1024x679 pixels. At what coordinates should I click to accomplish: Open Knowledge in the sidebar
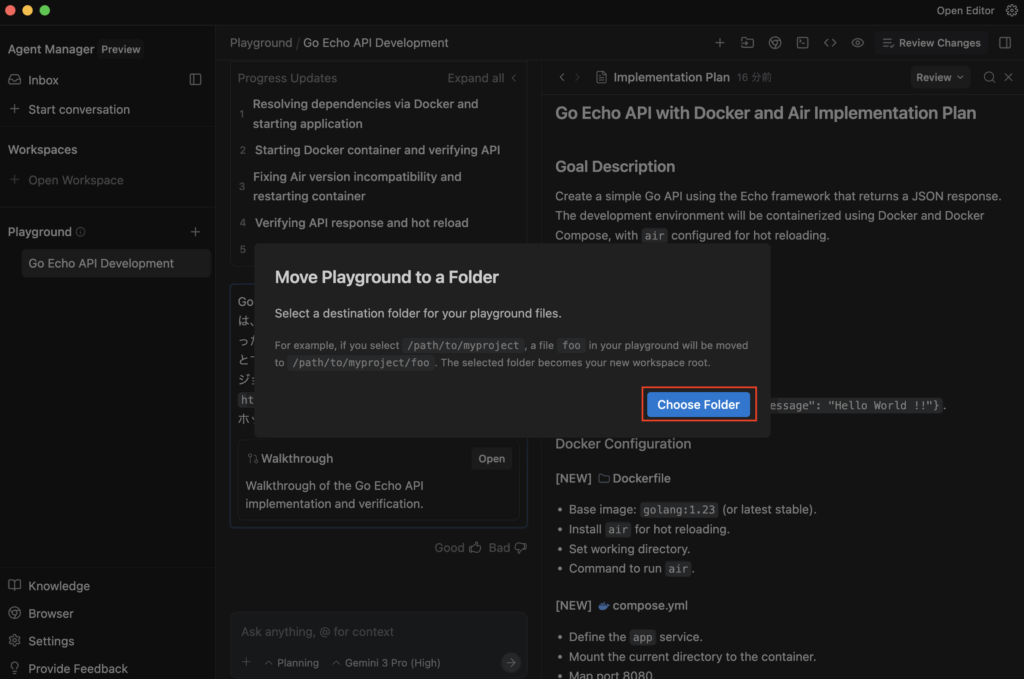pos(58,586)
